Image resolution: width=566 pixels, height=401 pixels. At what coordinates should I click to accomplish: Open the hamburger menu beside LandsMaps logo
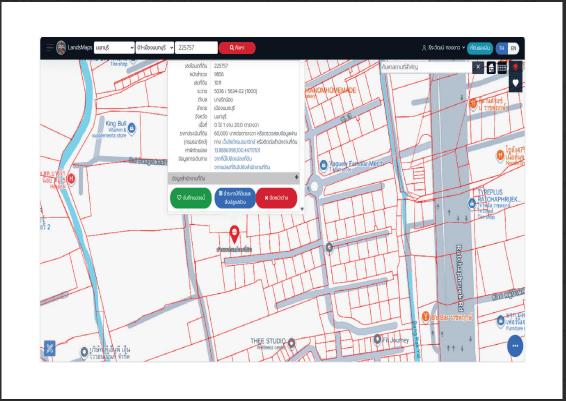49,48
